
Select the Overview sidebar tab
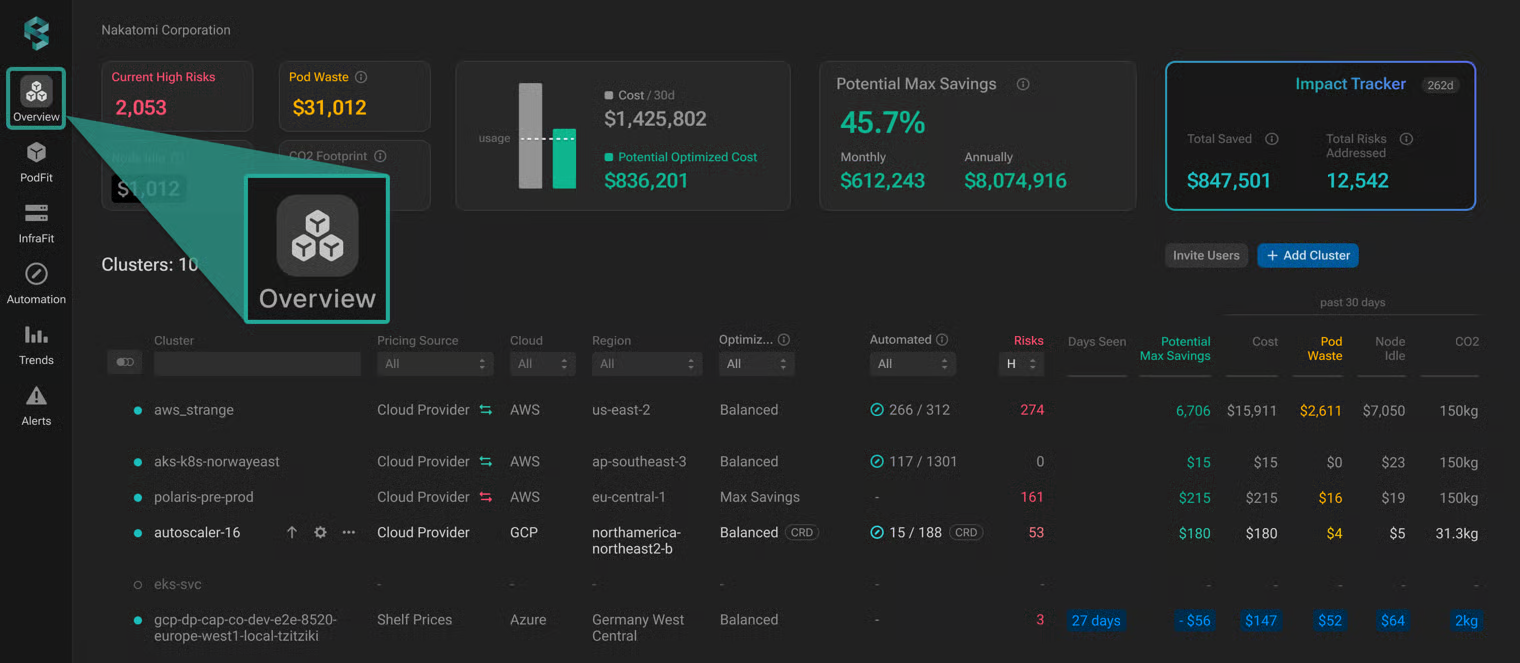(x=36, y=98)
